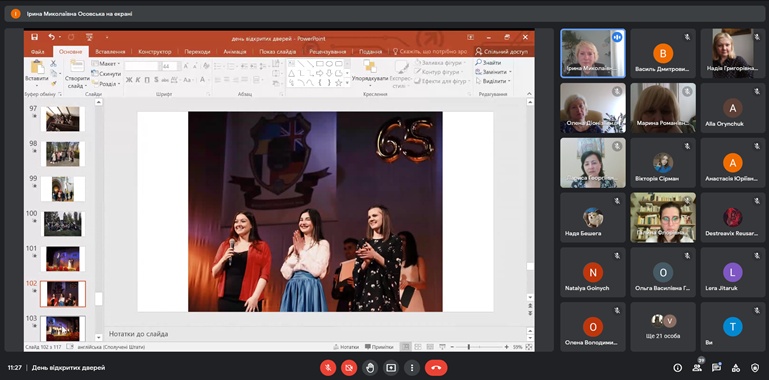Open the activities icon in Meet
The width and height of the screenshot is (769, 380).
[736, 368]
